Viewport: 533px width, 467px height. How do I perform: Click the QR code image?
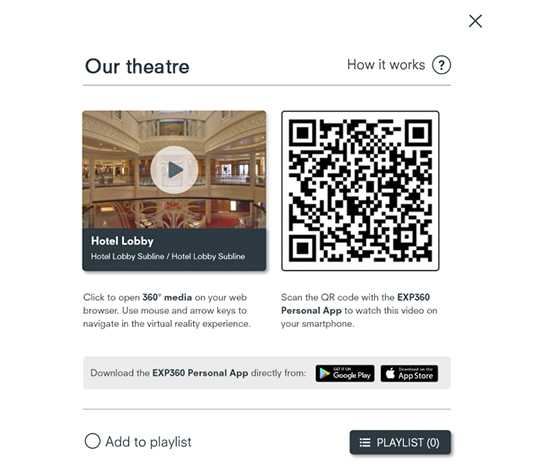(x=360, y=191)
